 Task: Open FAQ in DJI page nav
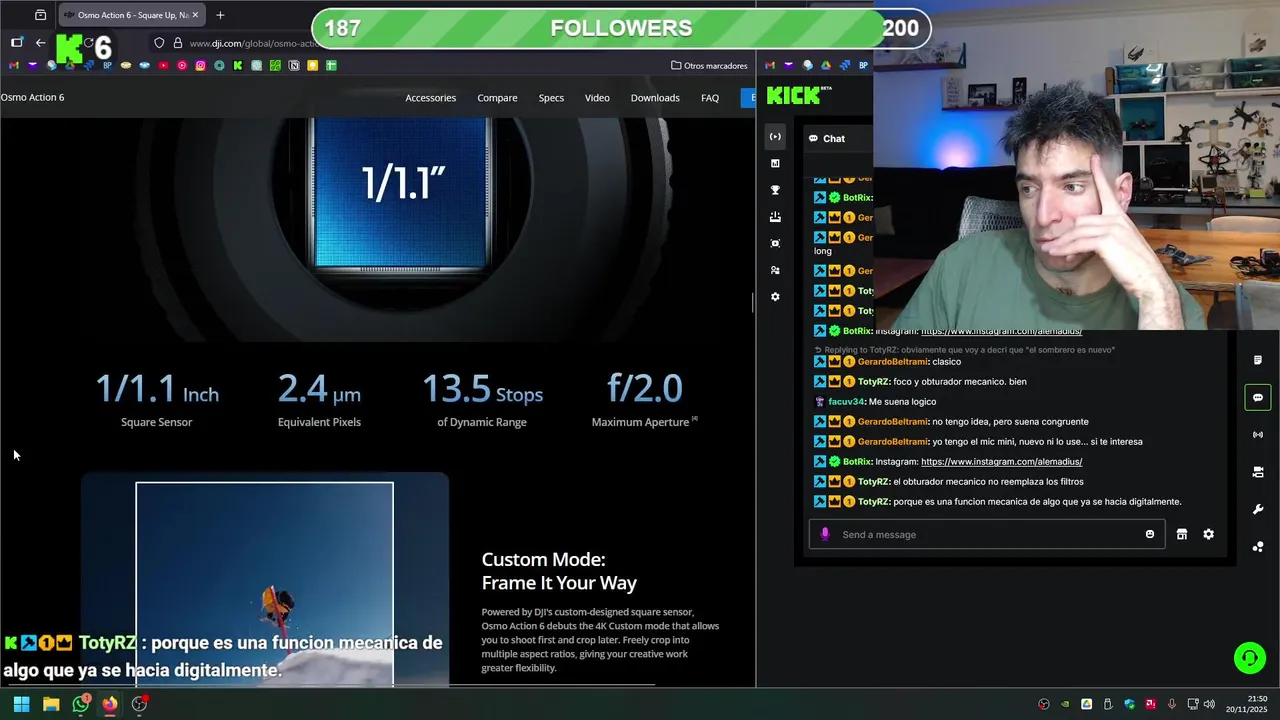click(710, 98)
